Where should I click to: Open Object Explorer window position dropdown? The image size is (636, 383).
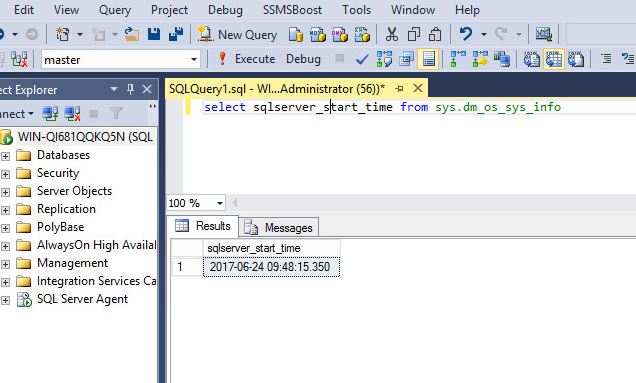coord(114,89)
